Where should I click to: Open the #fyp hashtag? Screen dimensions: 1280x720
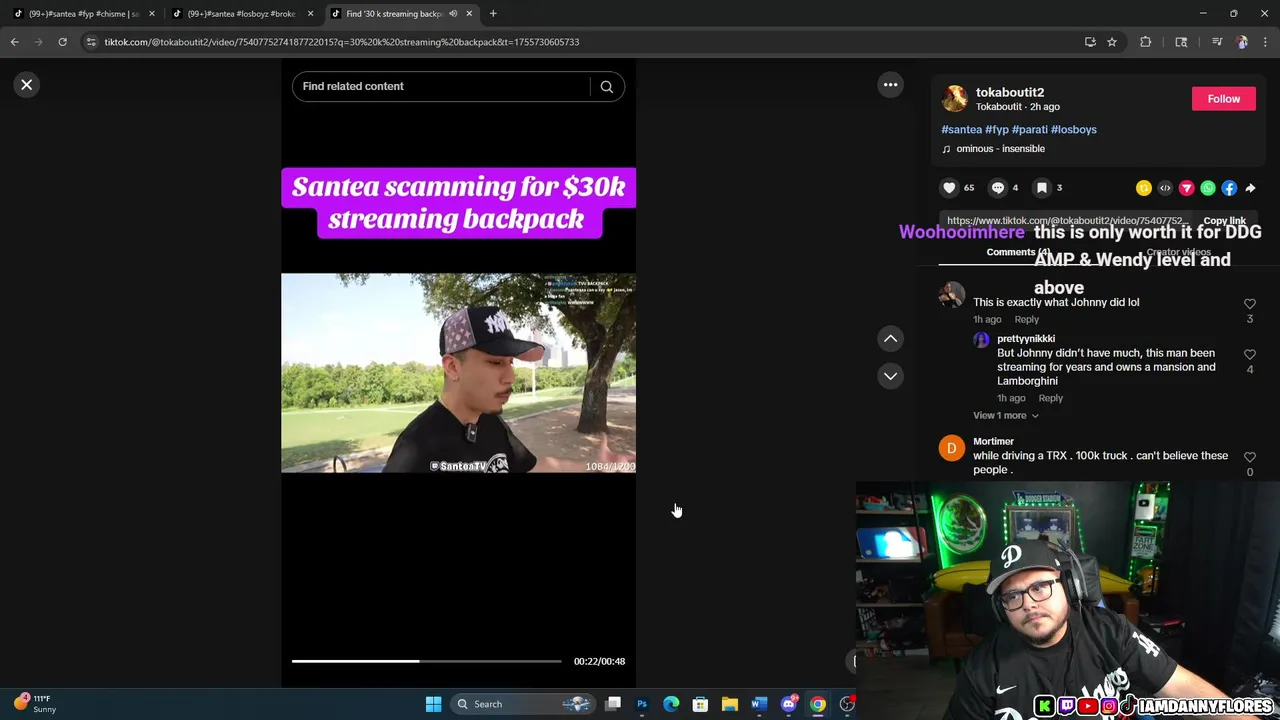click(x=996, y=130)
